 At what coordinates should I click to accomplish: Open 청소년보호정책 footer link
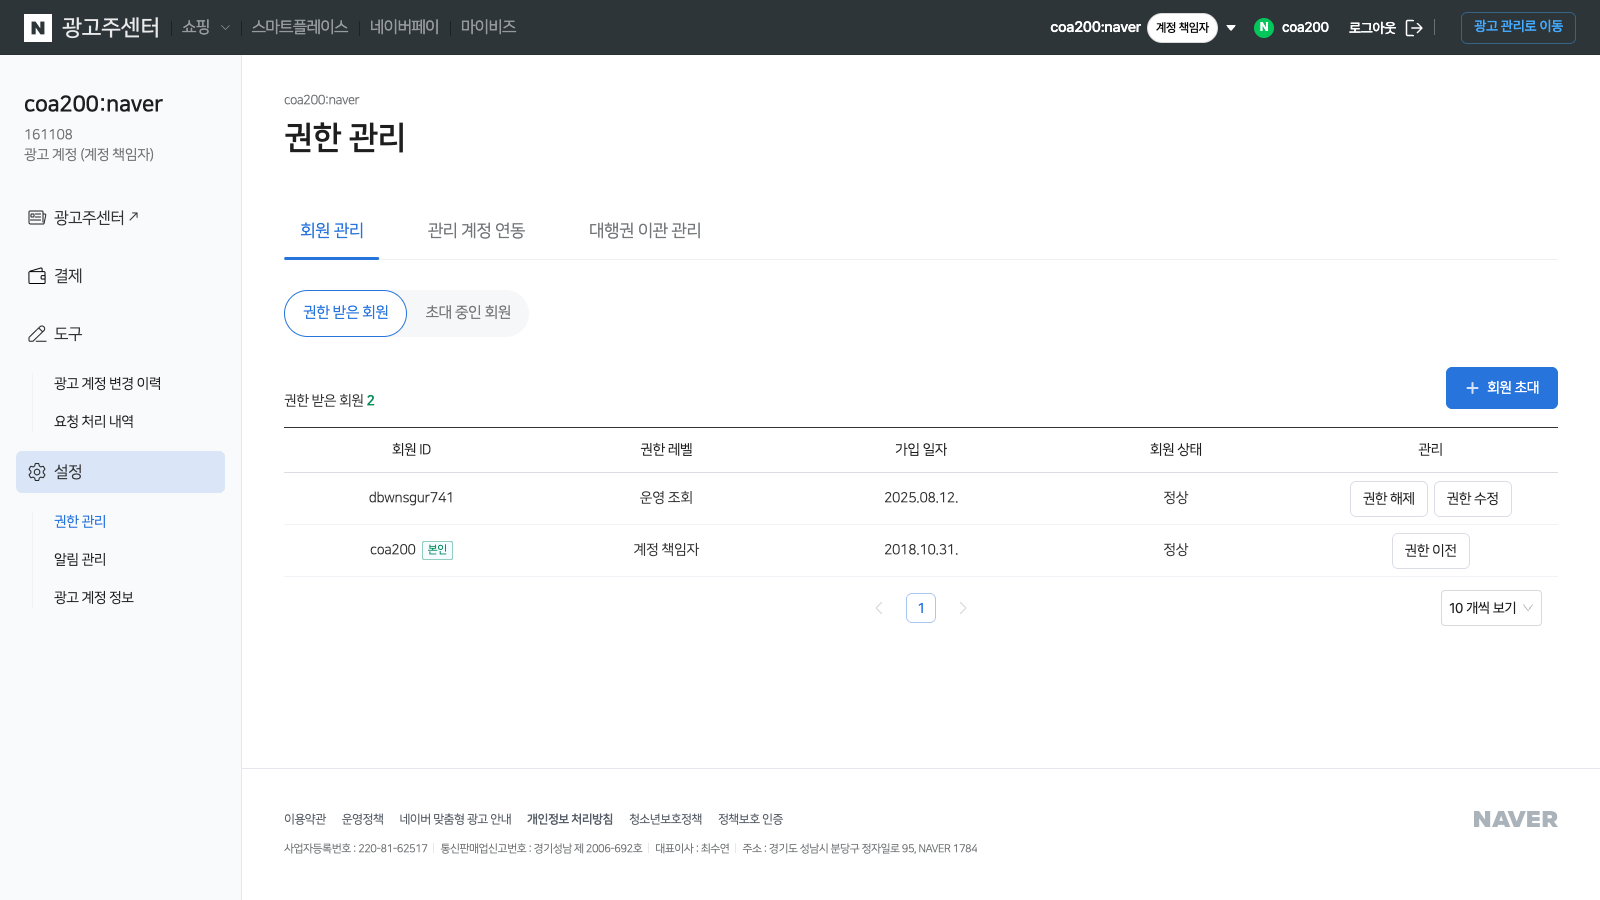tap(666, 819)
